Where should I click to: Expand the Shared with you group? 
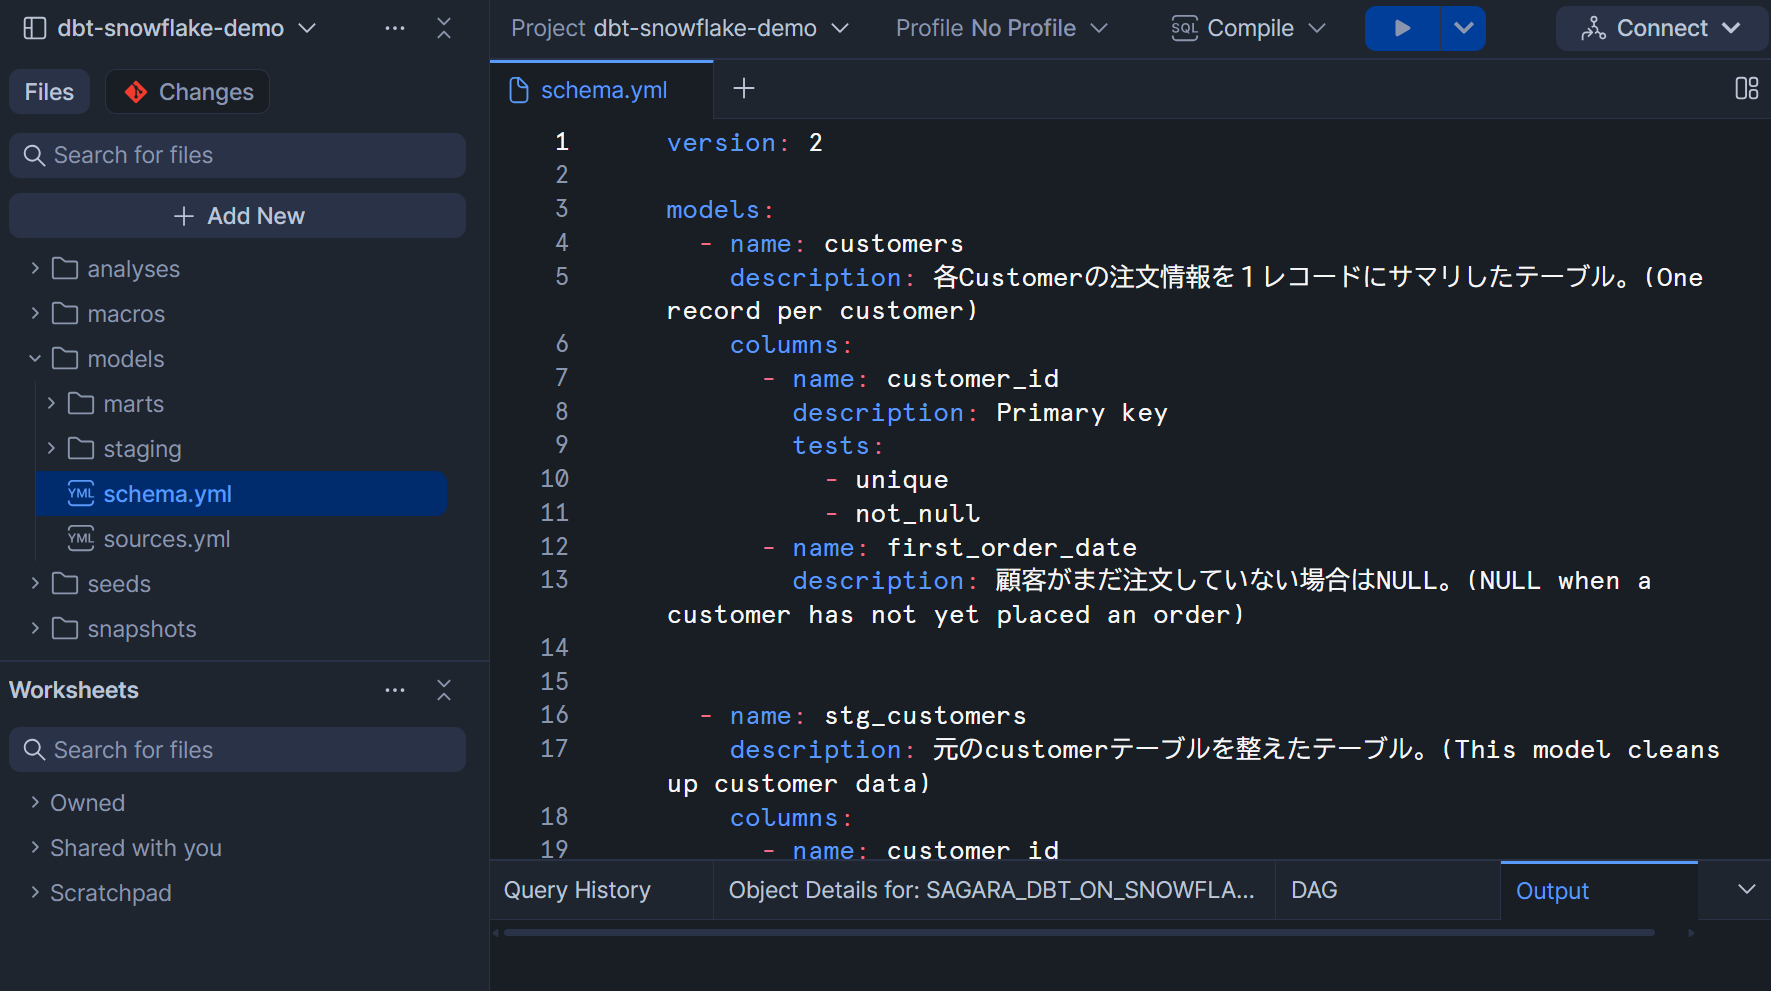point(35,847)
